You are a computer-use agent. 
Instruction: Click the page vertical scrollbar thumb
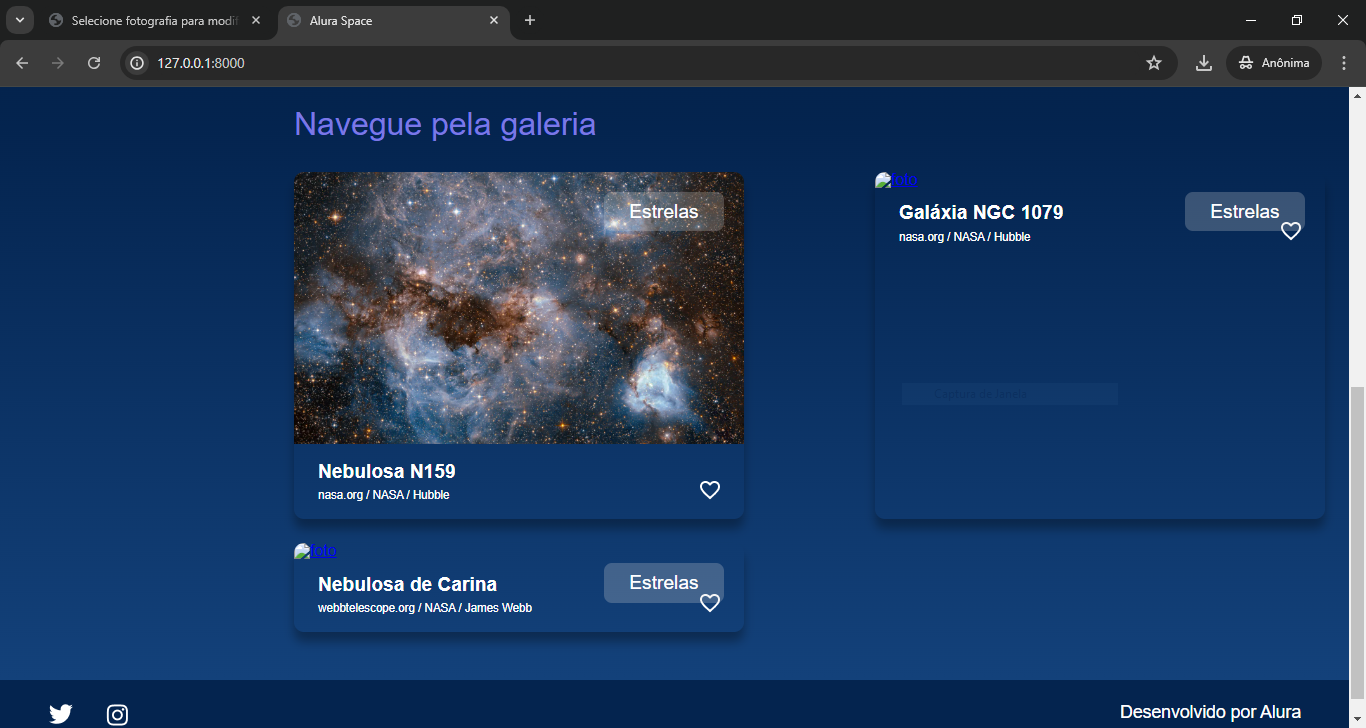point(1357,543)
